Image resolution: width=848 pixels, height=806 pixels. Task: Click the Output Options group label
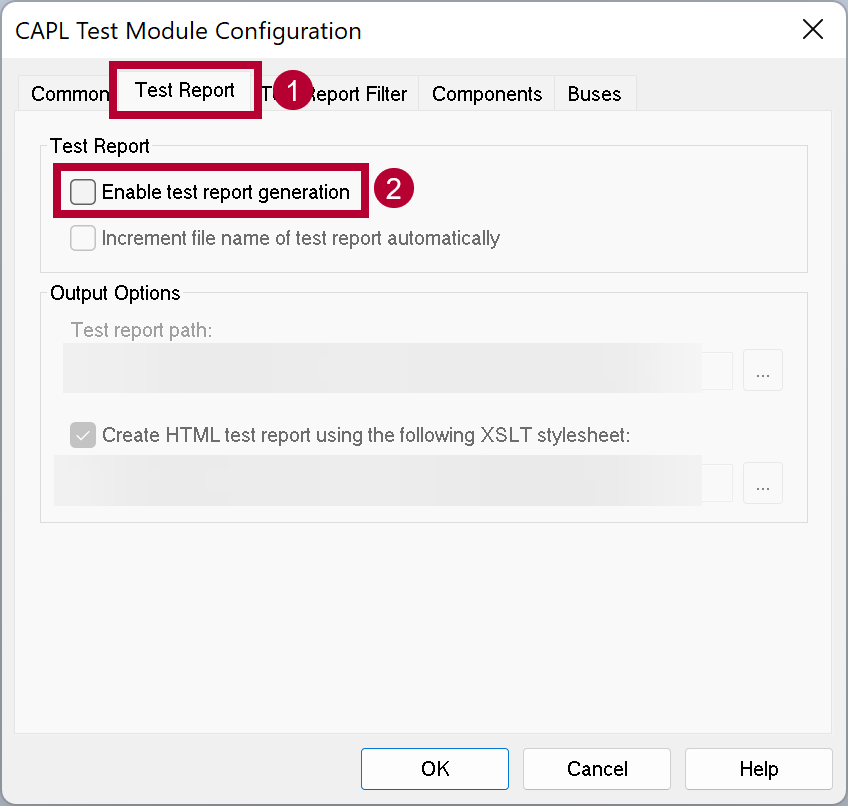click(x=115, y=293)
